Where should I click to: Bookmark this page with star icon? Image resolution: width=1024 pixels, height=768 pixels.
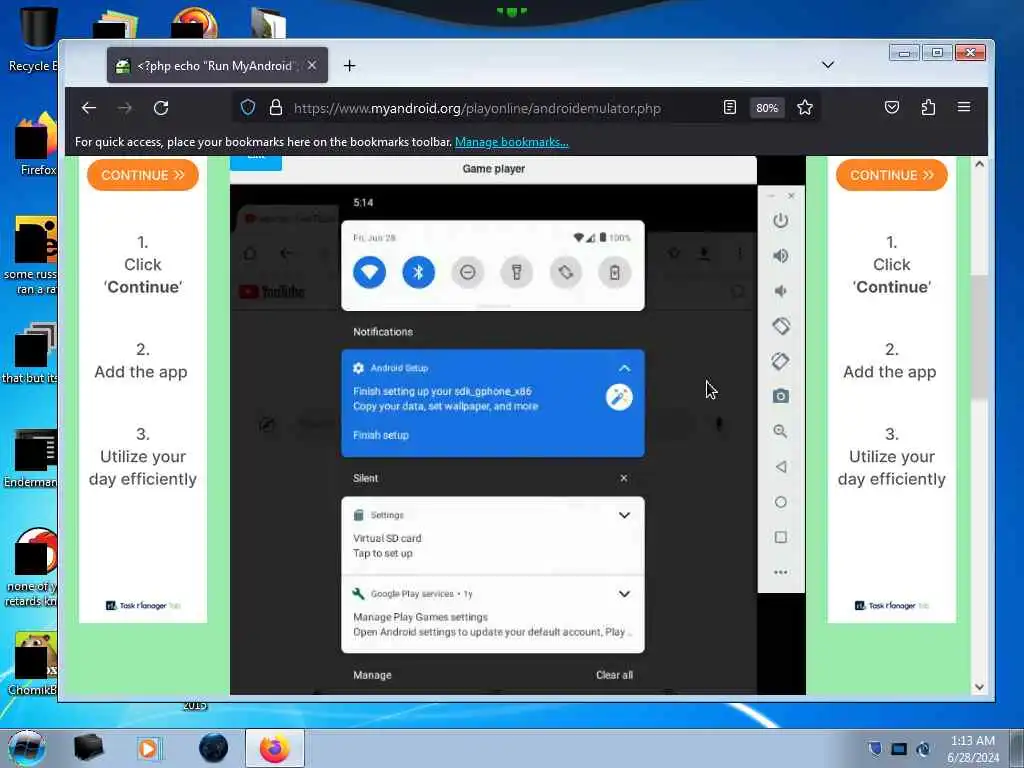[805, 108]
